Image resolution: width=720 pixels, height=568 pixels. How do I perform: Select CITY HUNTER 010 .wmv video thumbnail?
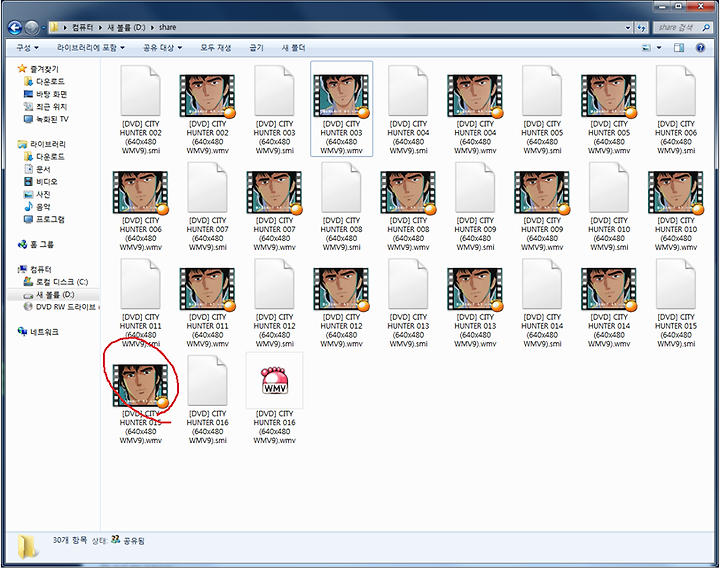[x=676, y=192]
